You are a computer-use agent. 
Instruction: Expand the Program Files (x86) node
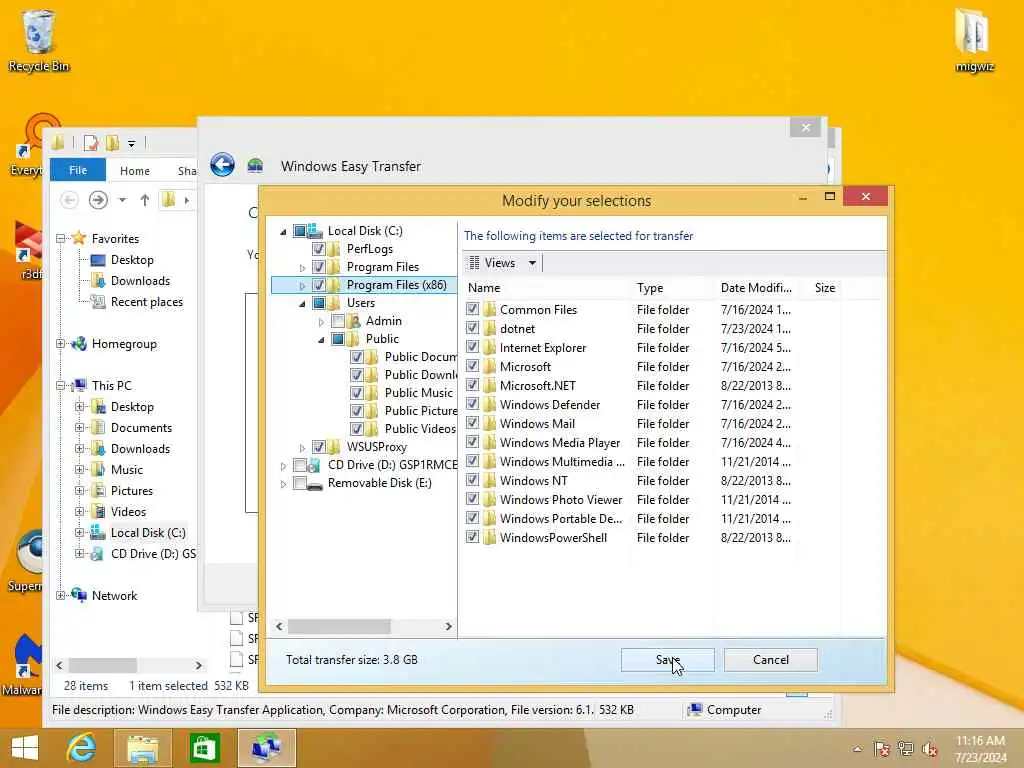[302, 285]
